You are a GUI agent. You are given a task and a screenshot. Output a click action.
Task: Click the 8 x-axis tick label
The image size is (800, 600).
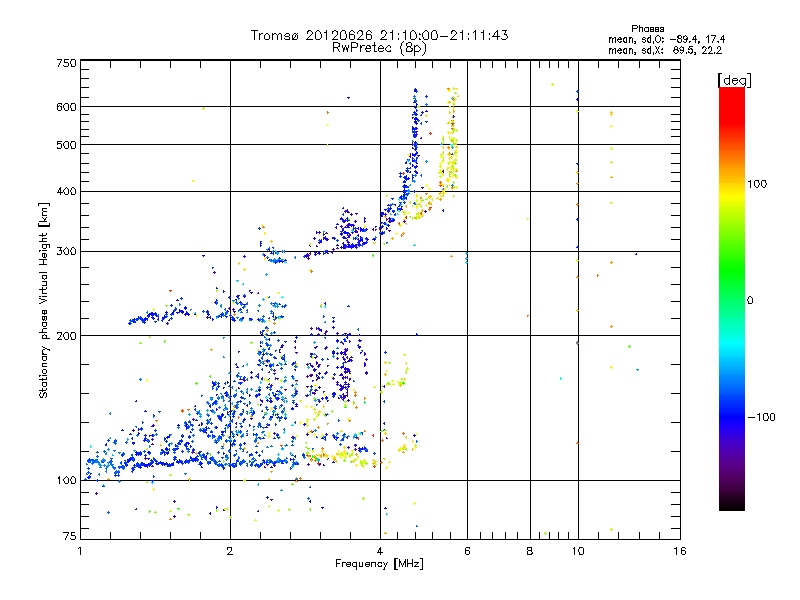click(530, 551)
